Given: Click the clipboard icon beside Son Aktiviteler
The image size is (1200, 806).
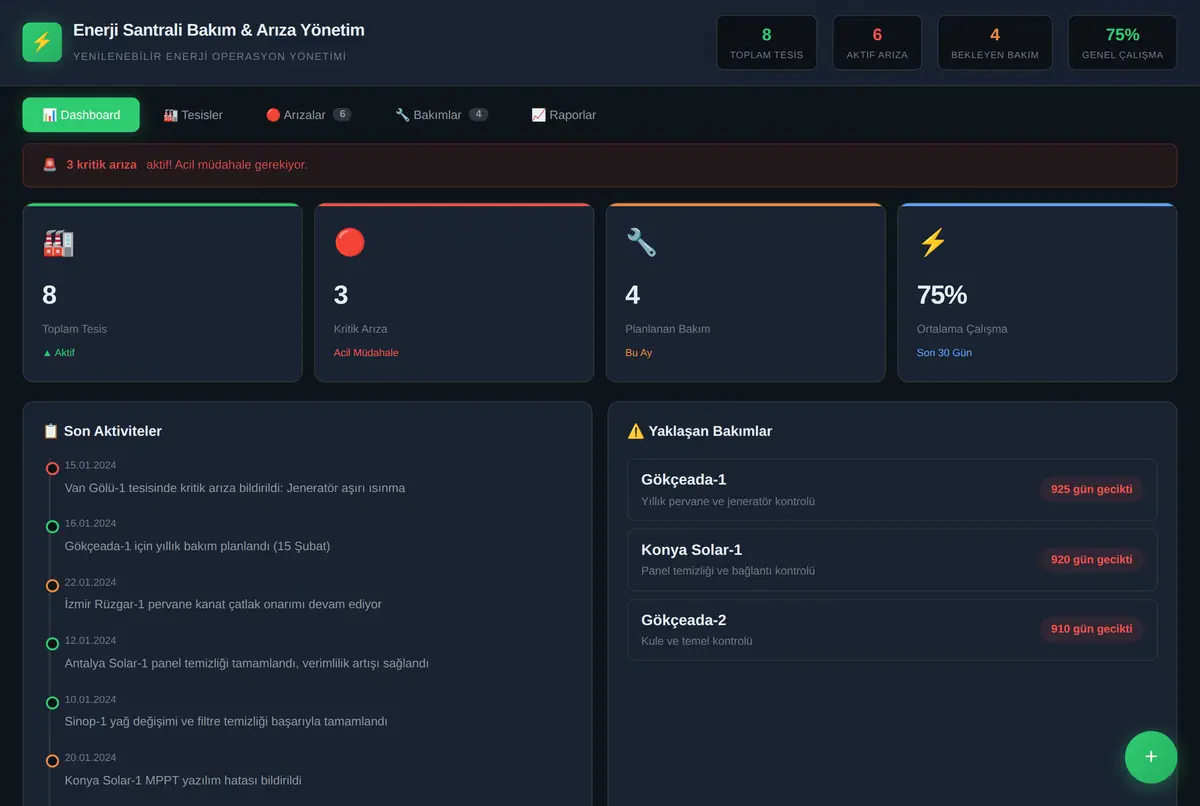Looking at the screenshot, I should point(51,431).
